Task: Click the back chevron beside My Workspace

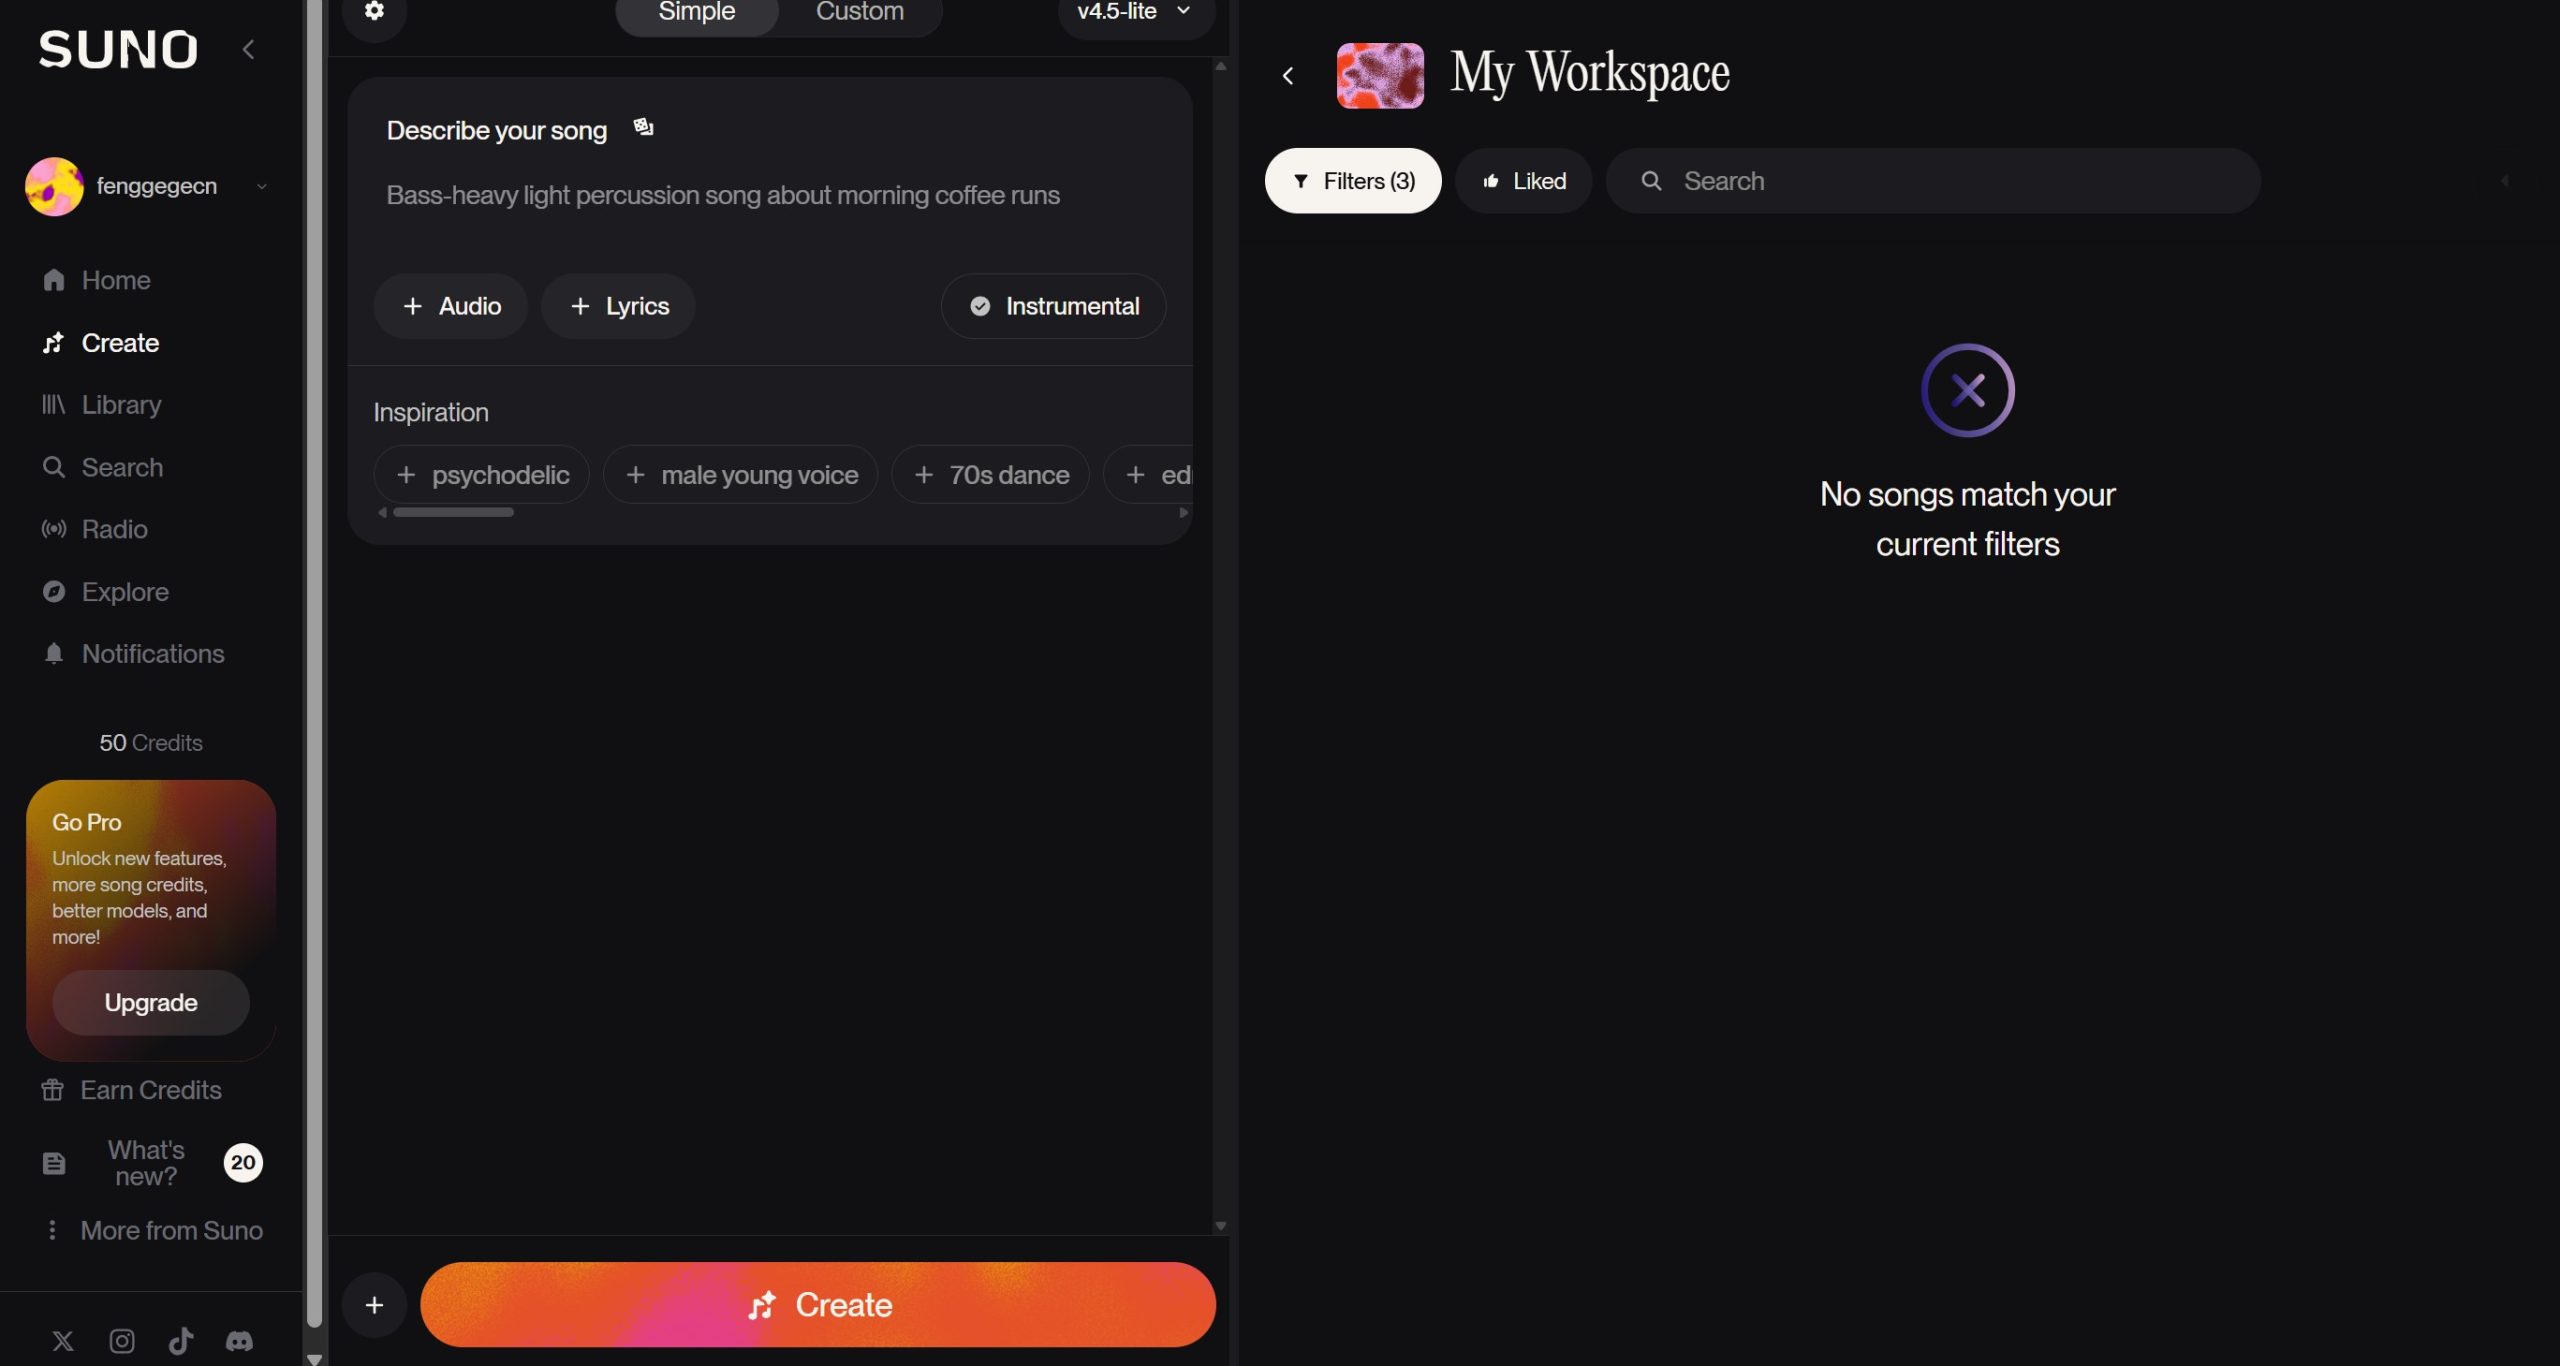Action: coord(1288,76)
